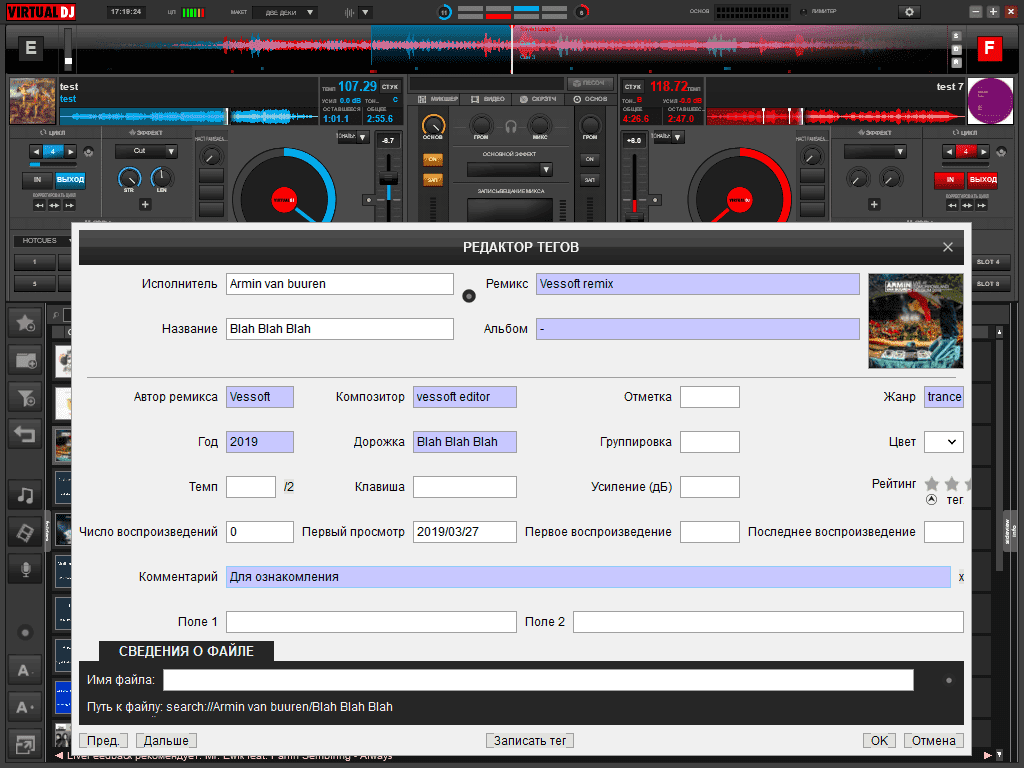Click the VirtualDJ logo
1024x768 pixels.
click(x=41, y=12)
